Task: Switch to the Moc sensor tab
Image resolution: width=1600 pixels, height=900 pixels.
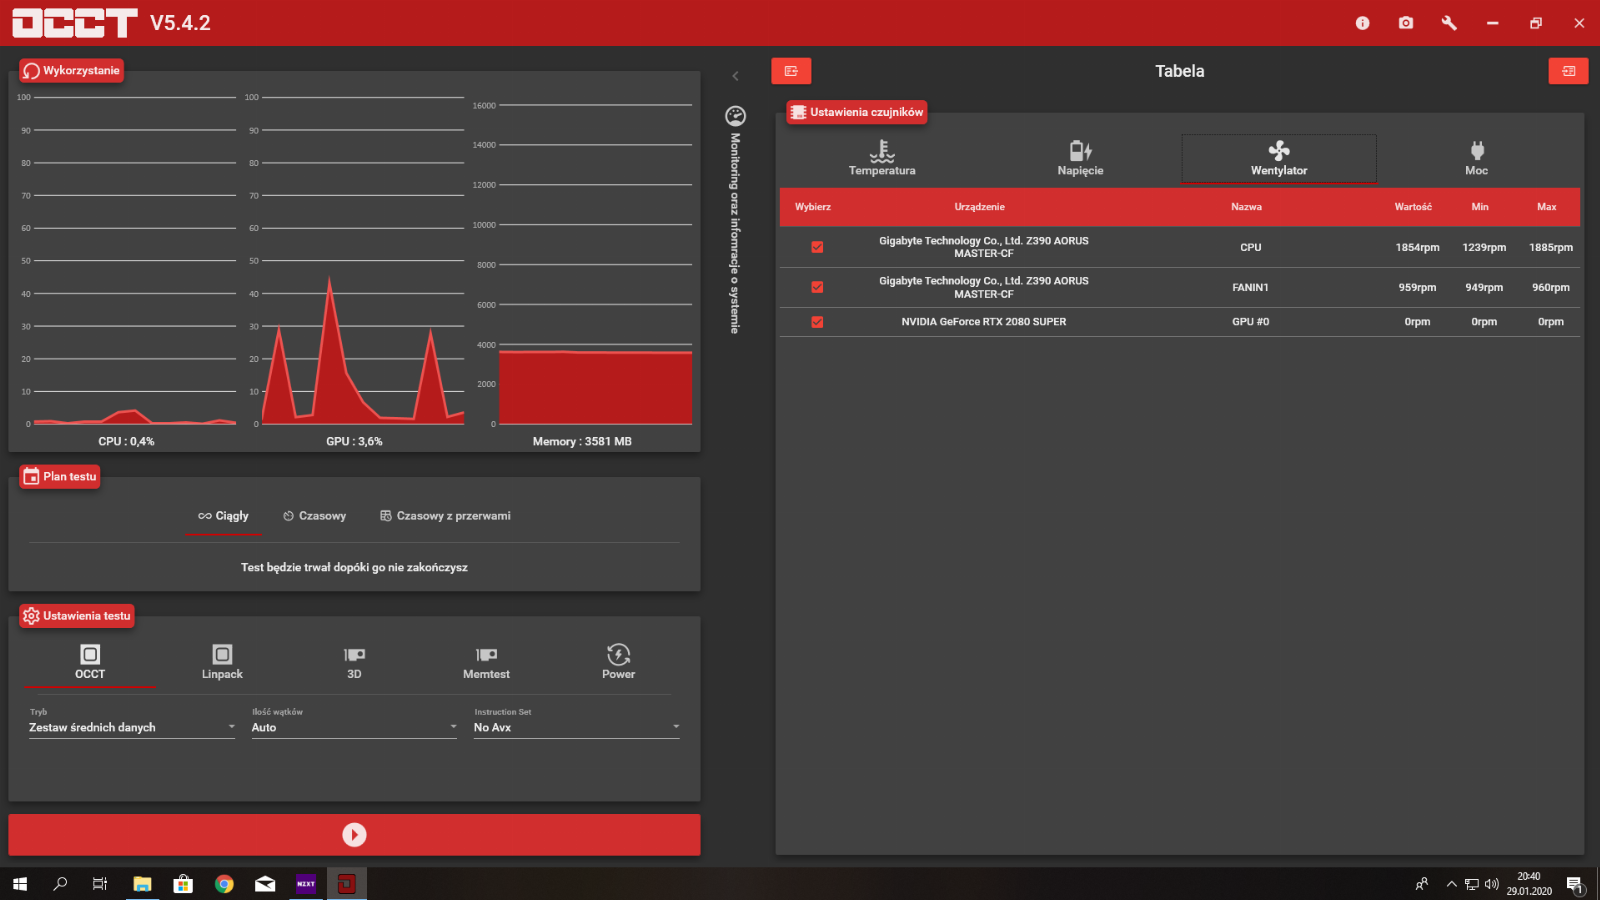Action: tap(1477, 158)
